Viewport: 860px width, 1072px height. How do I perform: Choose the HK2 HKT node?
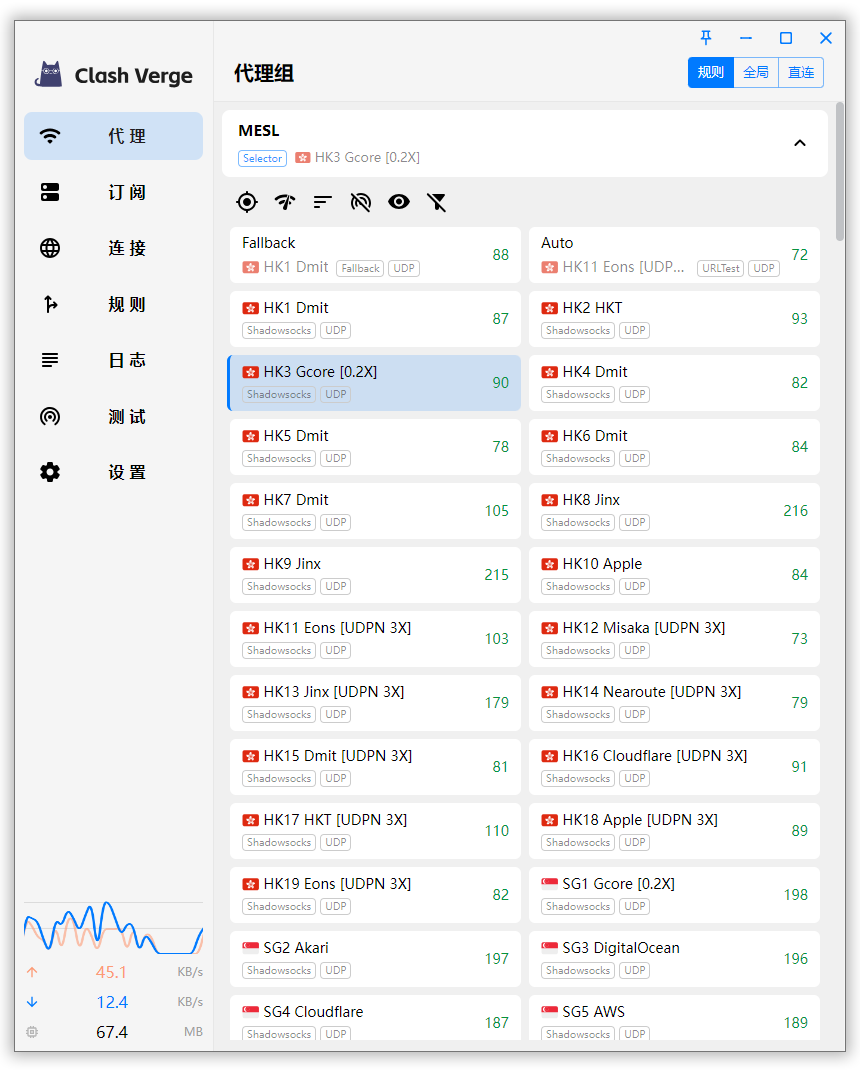pos(674,319)
